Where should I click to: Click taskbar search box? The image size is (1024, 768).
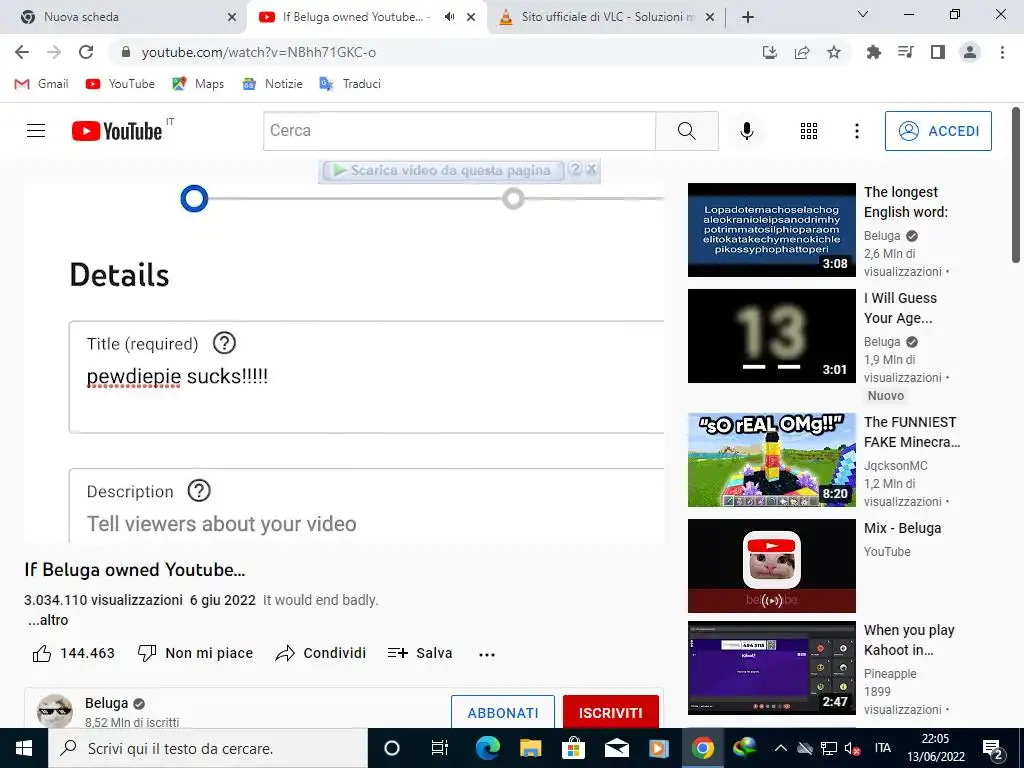(x=208, y=748)
